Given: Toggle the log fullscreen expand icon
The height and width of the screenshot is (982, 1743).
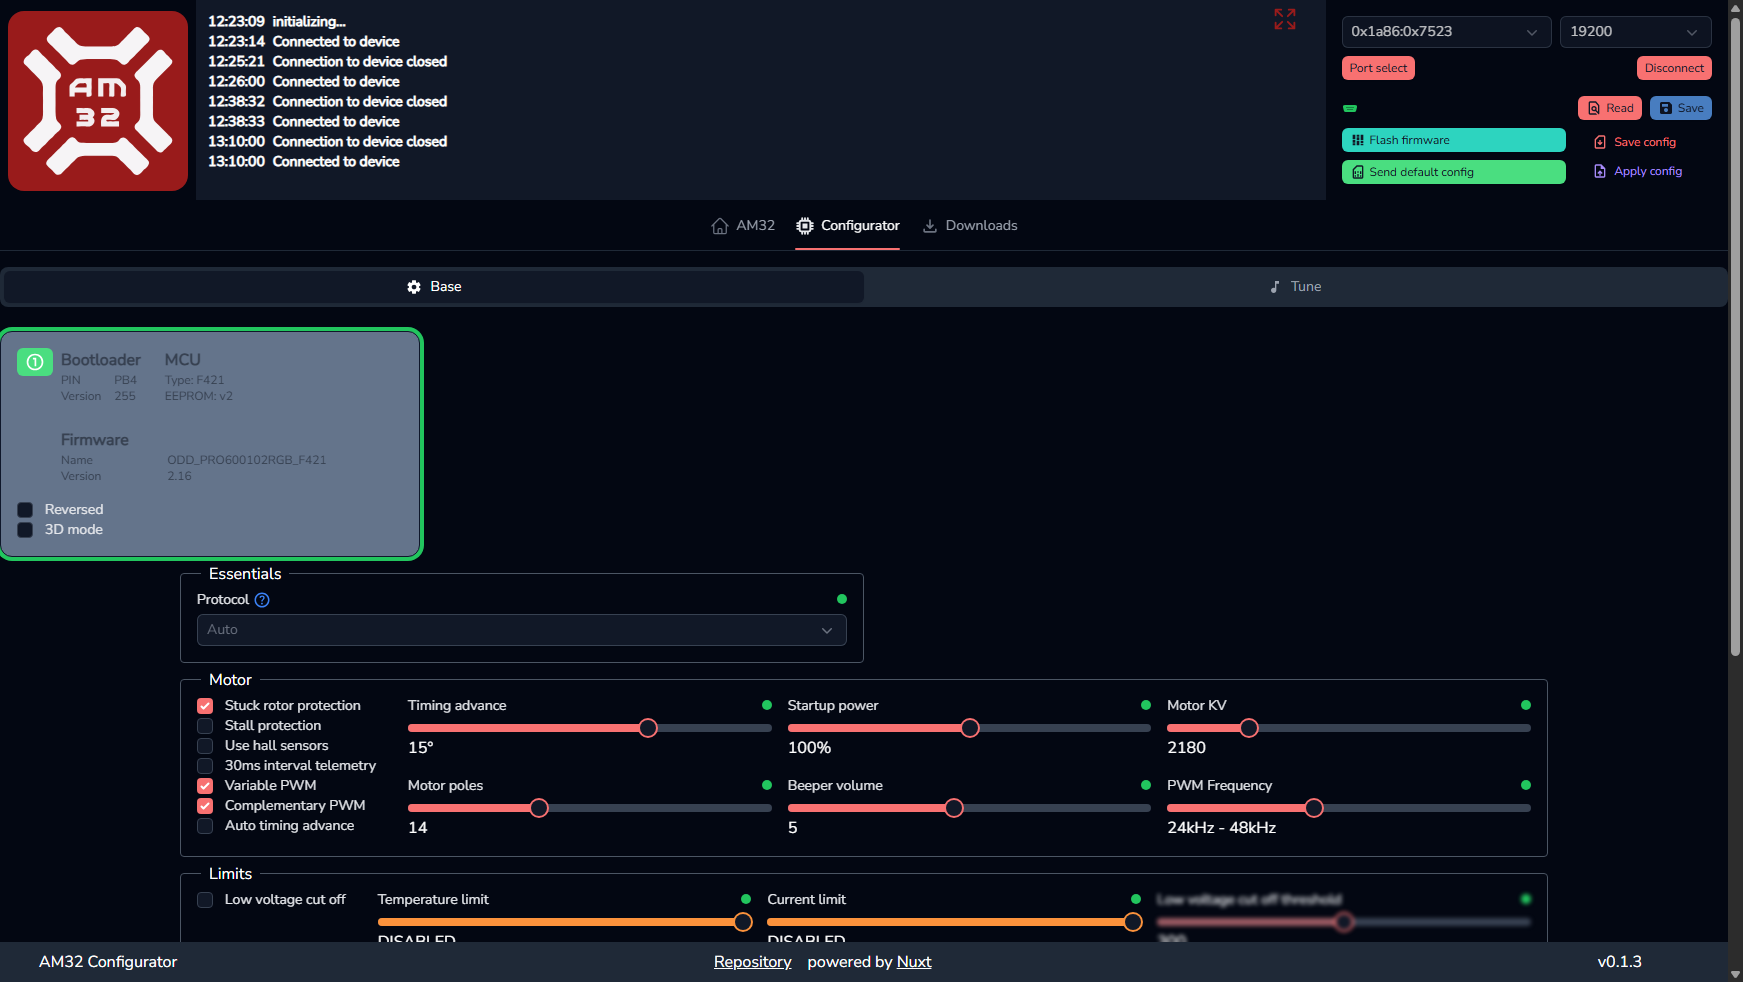Looking at the screenshot, I should 1285,19.
